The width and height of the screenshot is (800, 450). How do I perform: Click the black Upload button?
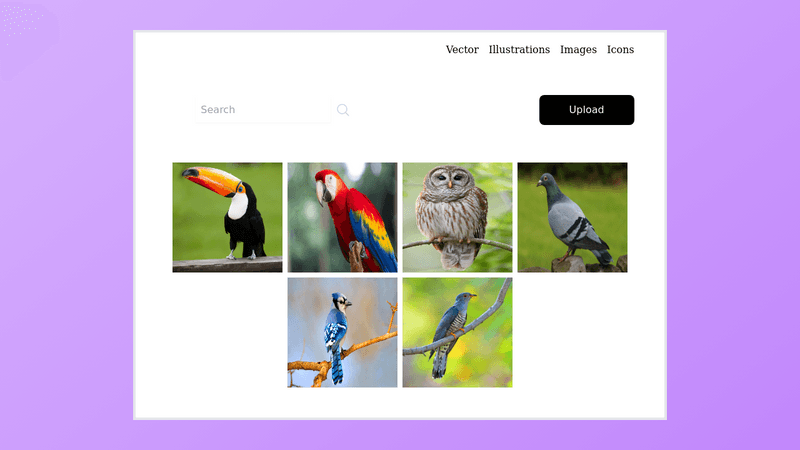pos(587,110)
